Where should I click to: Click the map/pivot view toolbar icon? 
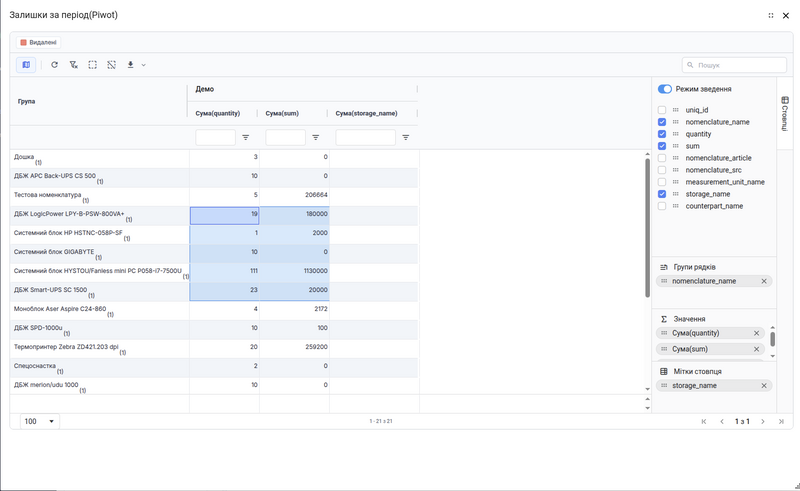pos(26,65)
